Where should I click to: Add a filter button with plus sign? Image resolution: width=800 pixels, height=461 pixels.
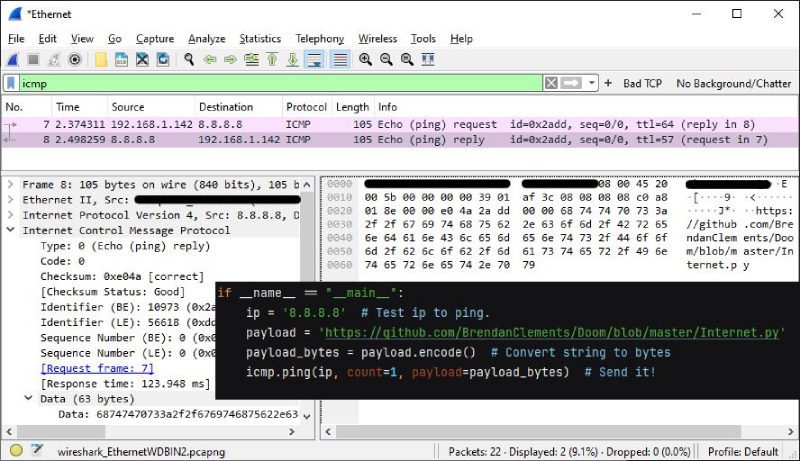[x=608, y=83]
